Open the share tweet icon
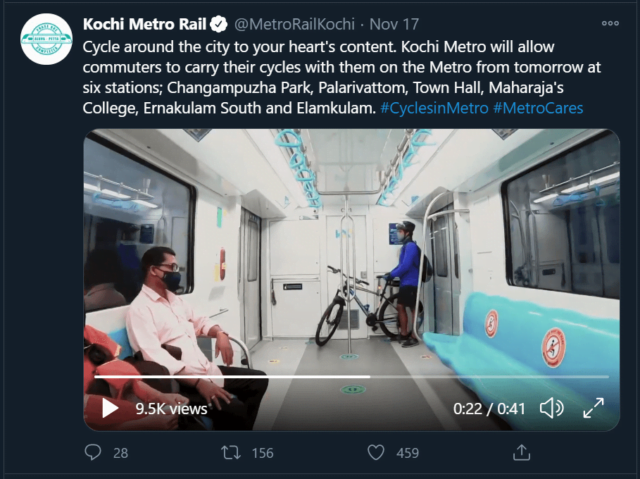 tap(521, 453)
